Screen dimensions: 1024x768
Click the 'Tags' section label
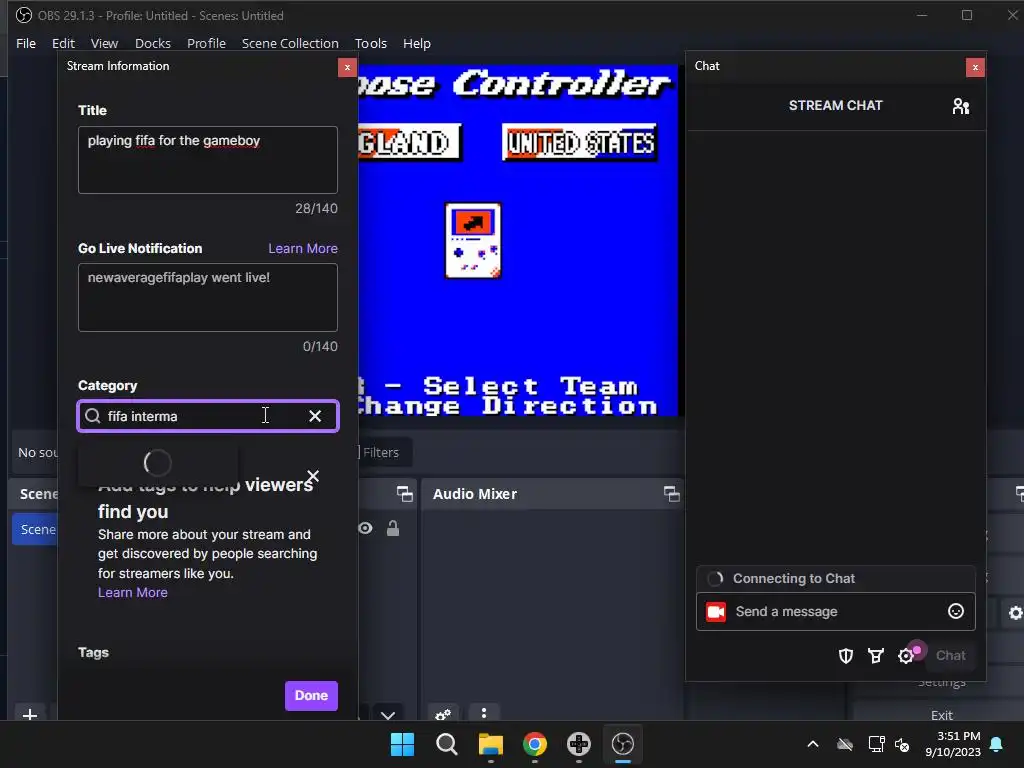tap(93, 652)
